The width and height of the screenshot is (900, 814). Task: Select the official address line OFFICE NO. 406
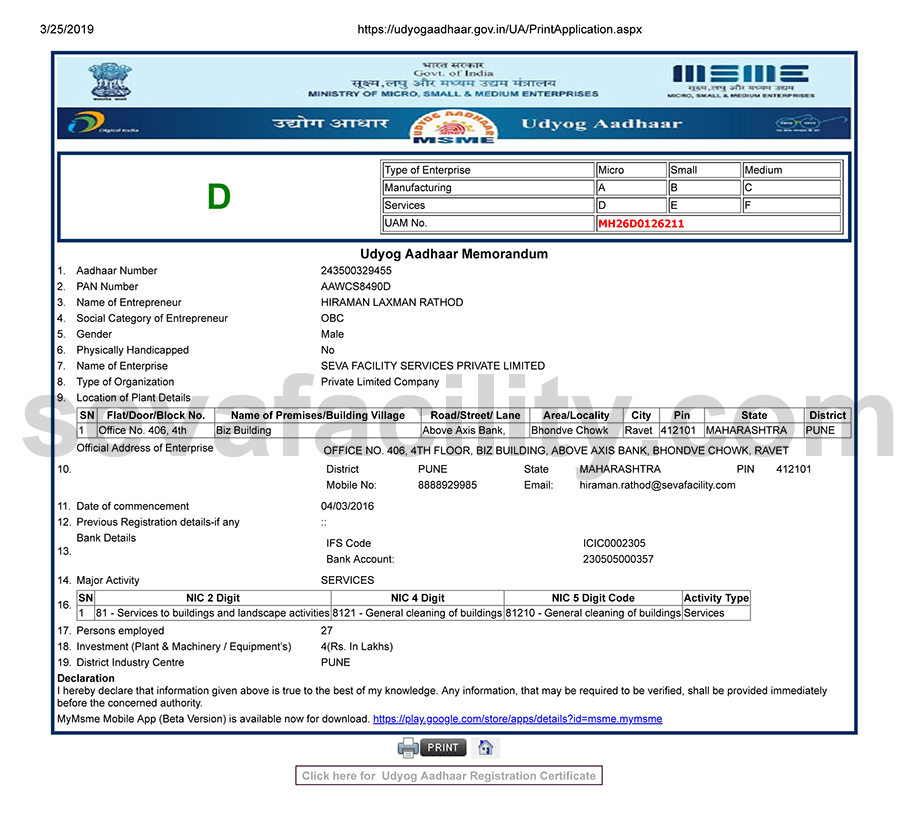tap(556, 451)
